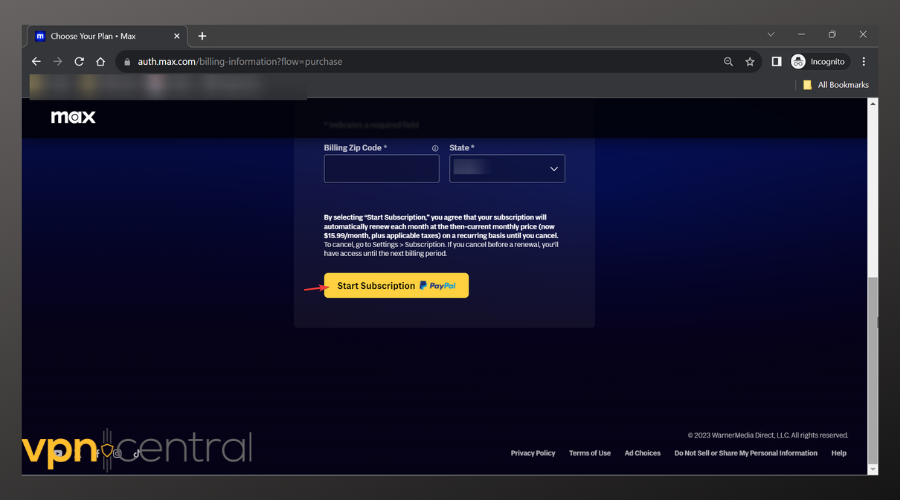The height and width of the screenshot is (500, 900).
Task: Open the Incognito profile indicator
Action: (x=819, y=61)
